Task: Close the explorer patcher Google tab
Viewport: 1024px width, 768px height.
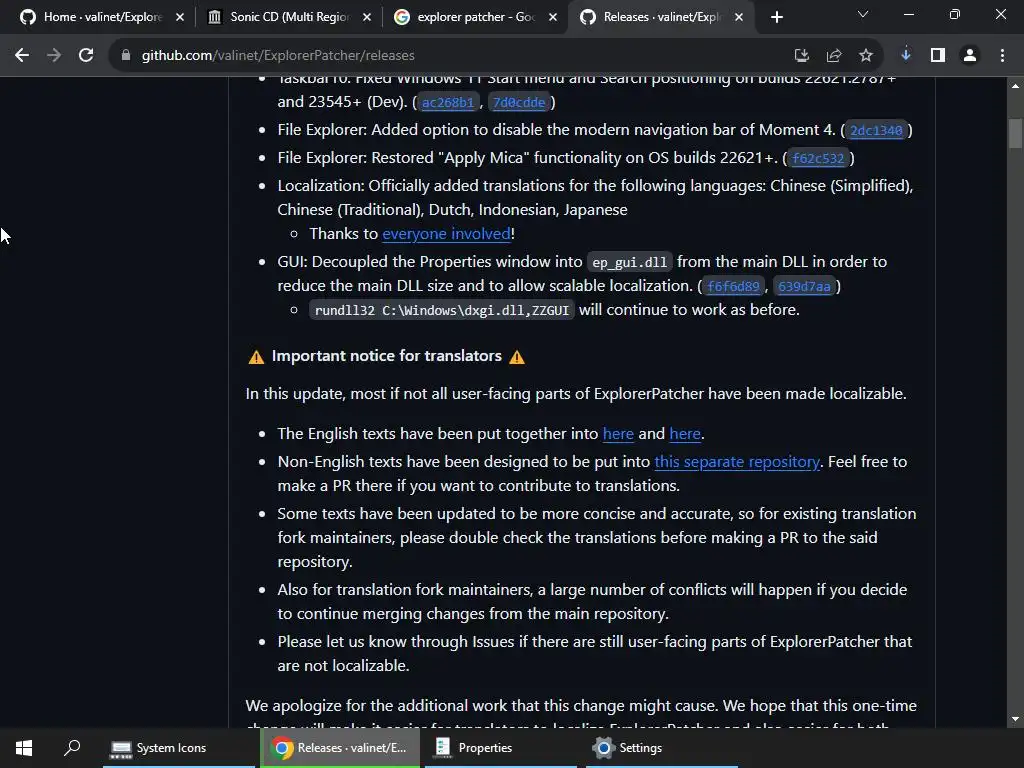Action: click(x=553, y=17)
